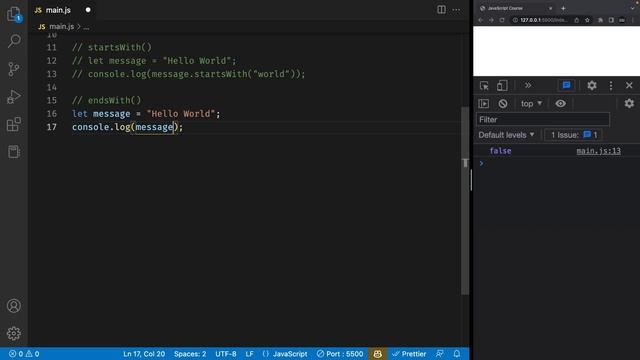The width and height of the screenshot is (640, 360).
Task: Click main.js in the breadcrumb
Action: click(x=62, y=27)
